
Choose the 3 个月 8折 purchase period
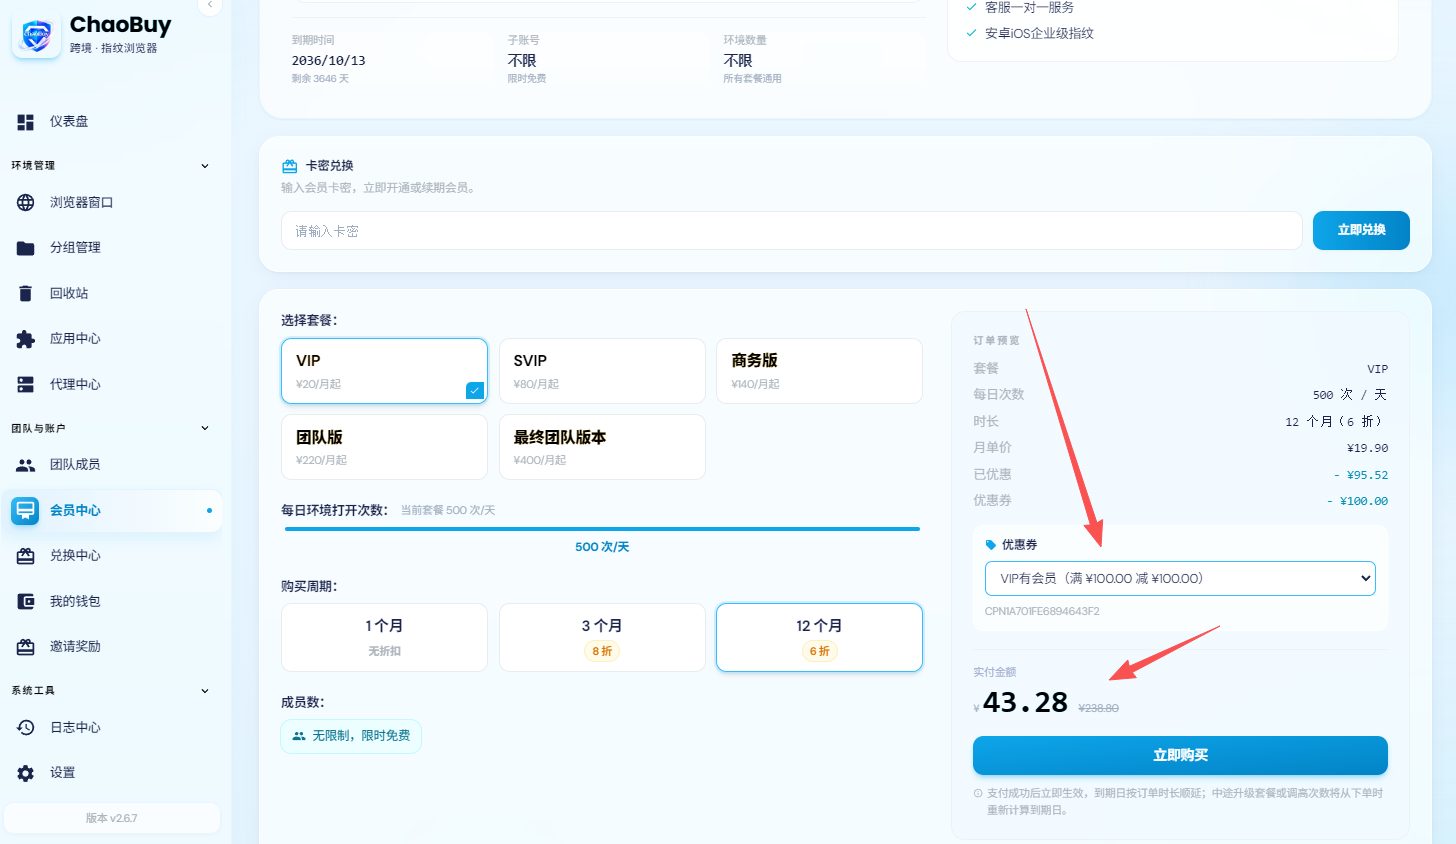[x=602, y=637]
